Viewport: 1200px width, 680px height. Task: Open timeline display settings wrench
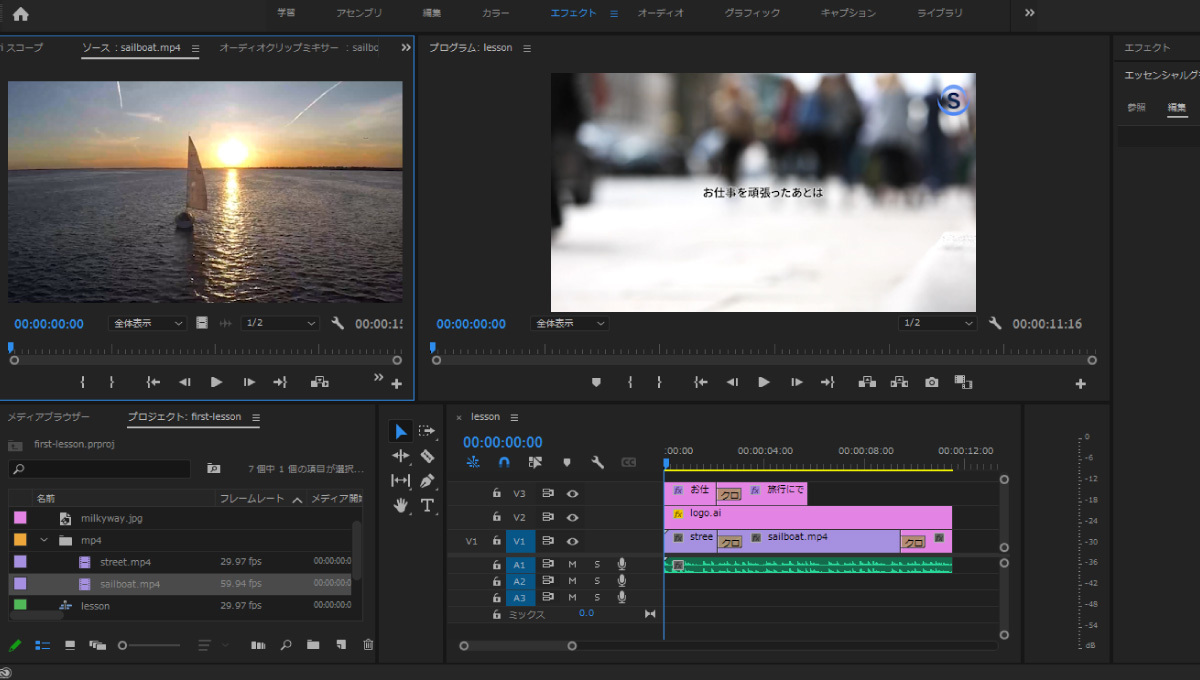597,462
